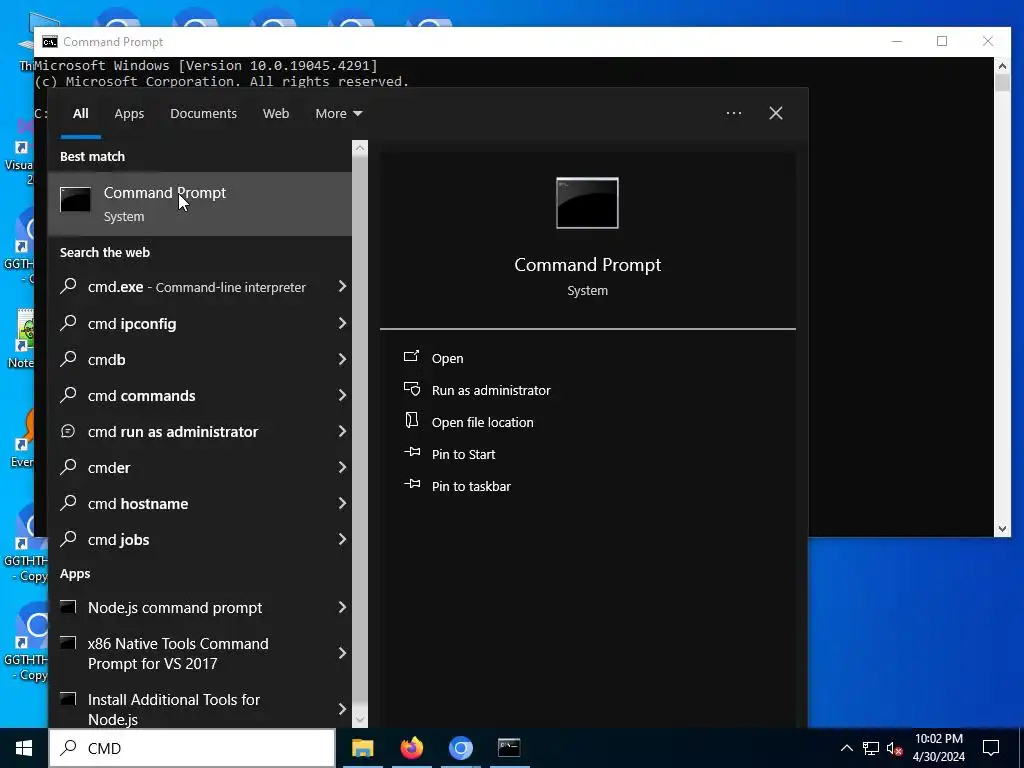Click Open in the preview pane
Image resolution: width=1024 pixels, height=768 pixels.
447,359
